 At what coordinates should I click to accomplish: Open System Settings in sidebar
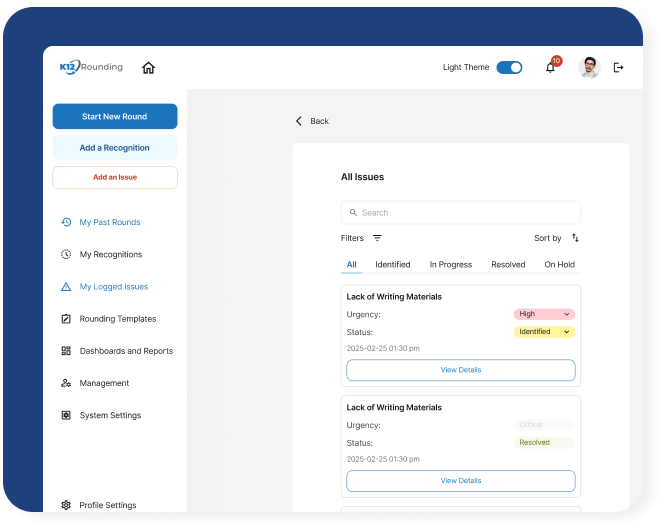(109, 415)
